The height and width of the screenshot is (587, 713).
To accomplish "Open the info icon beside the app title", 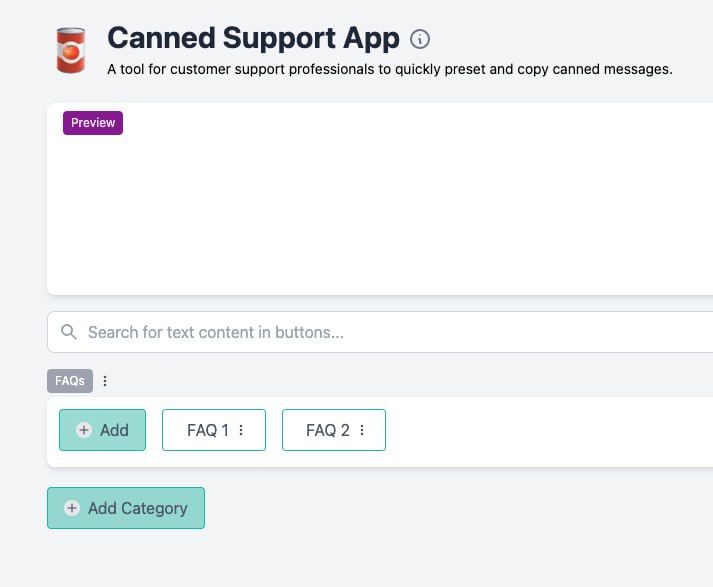I will 420,40.
